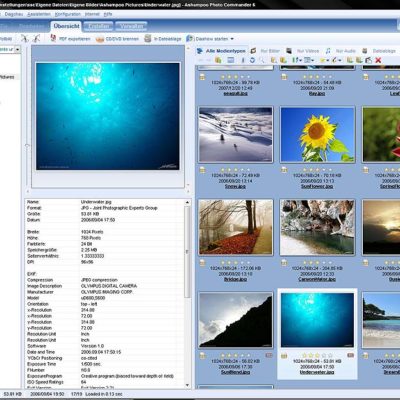
Task: Switch to the Verwalten tab
Action: pyautogui.click(x=131, y=26)
